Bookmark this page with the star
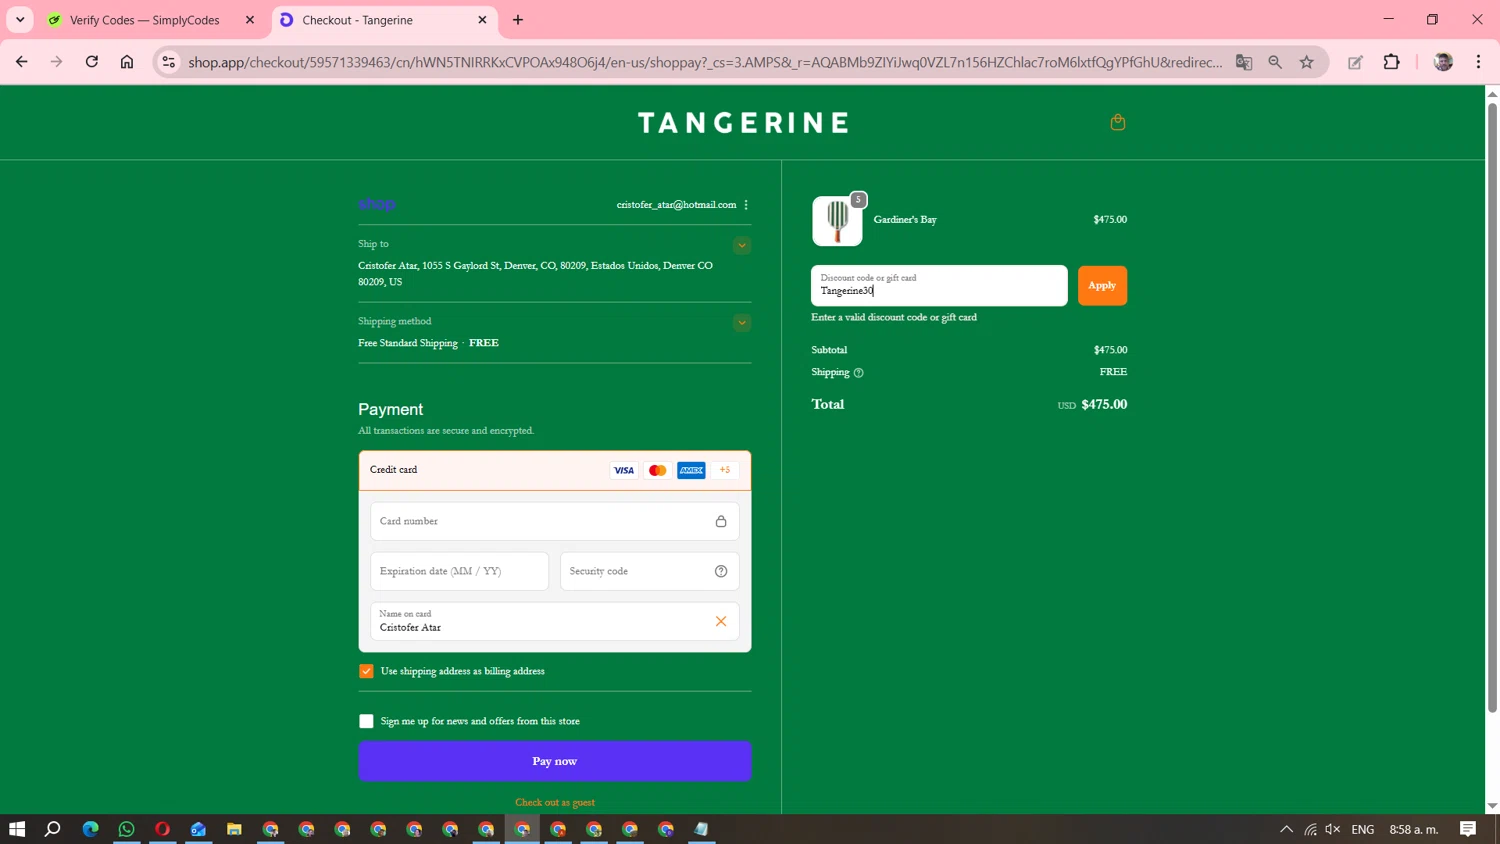 pyautogui.click(x=1307, y=62)
